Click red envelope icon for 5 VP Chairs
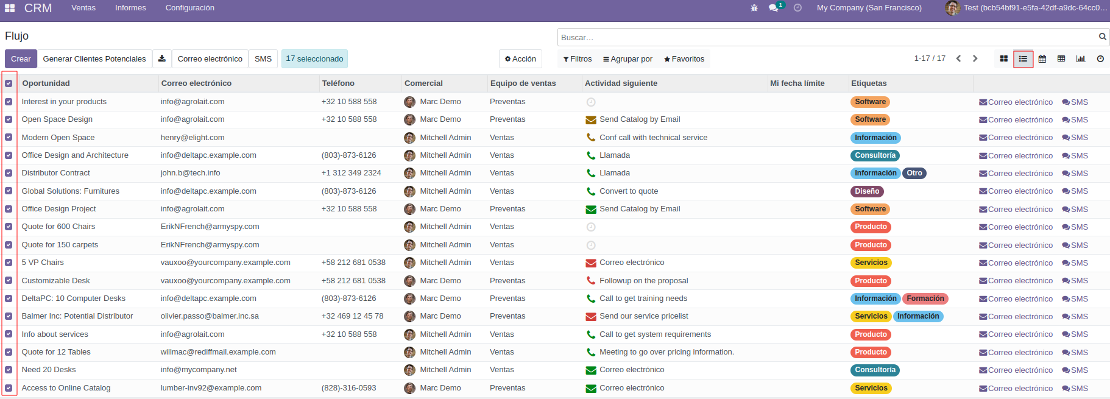Screen dimensions: 1110x399 [590, 262]
